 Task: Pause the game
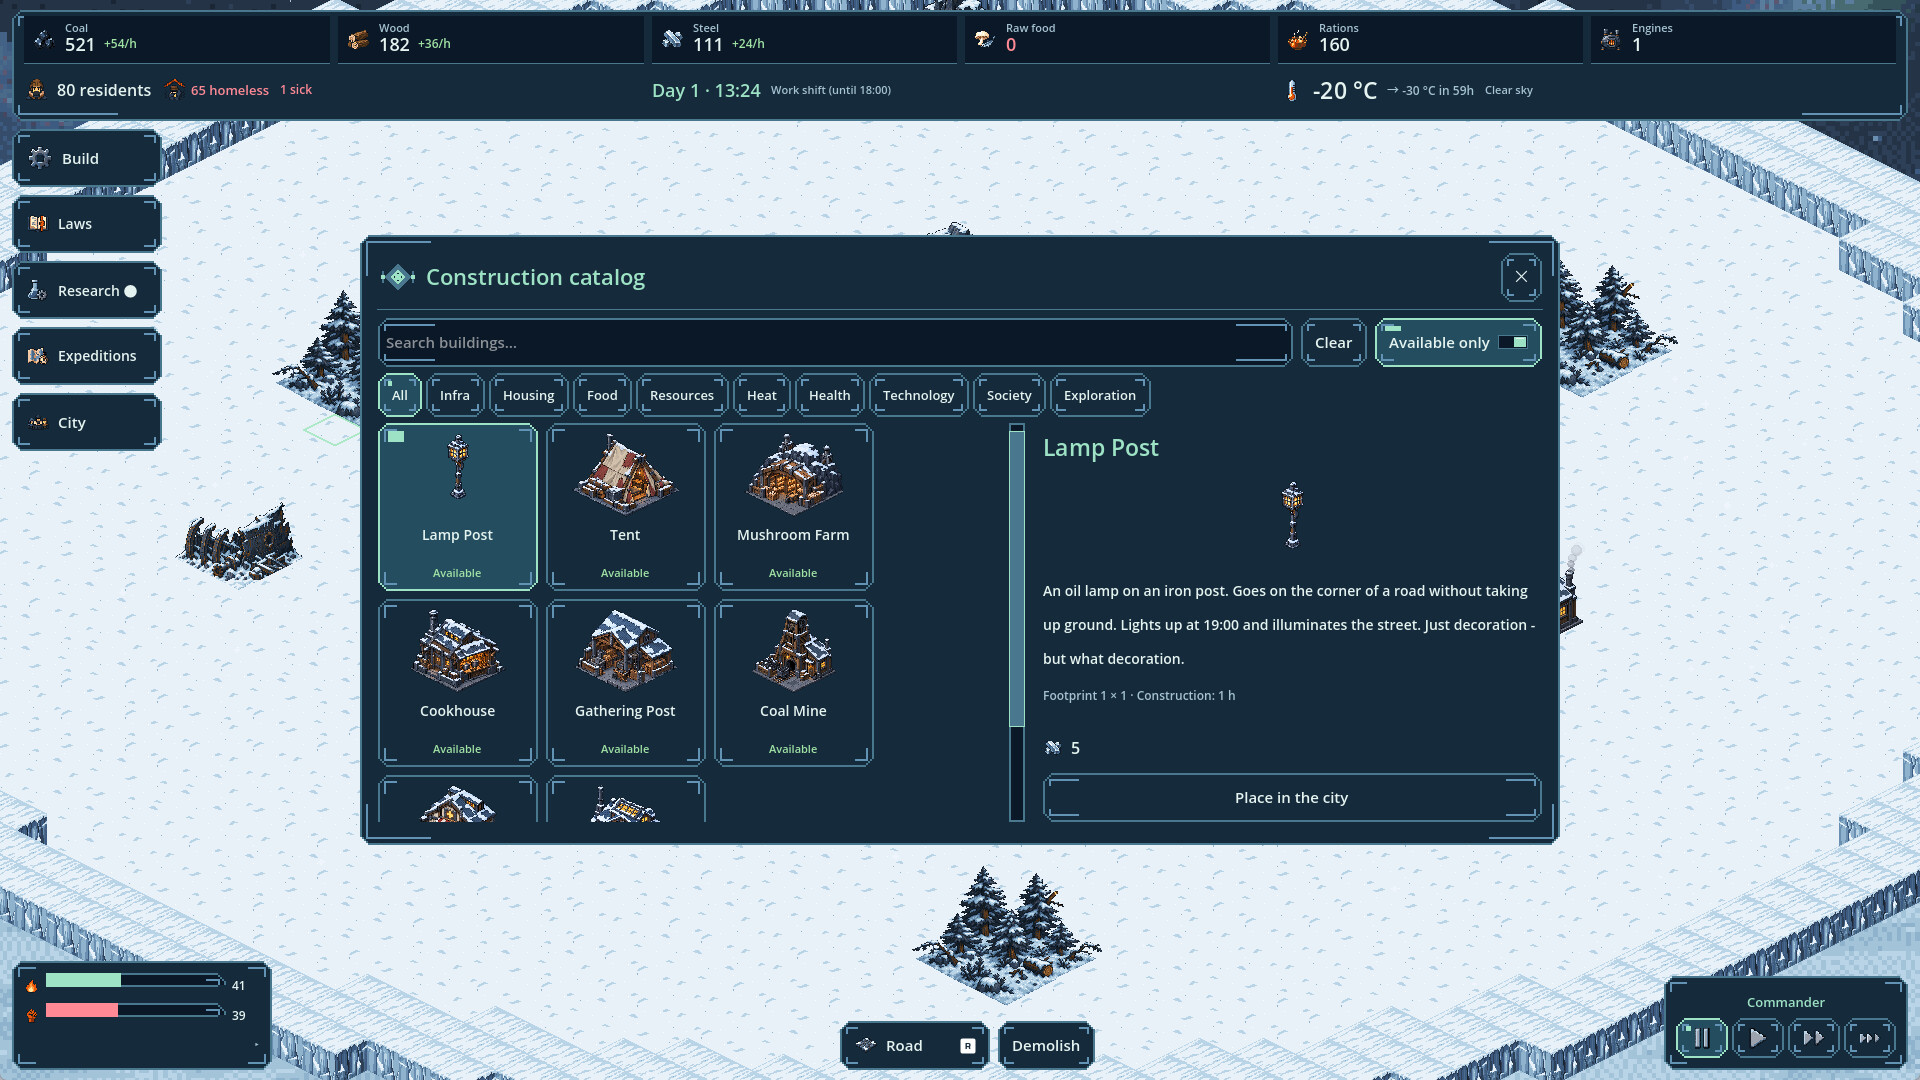tap(1702, 1038)
